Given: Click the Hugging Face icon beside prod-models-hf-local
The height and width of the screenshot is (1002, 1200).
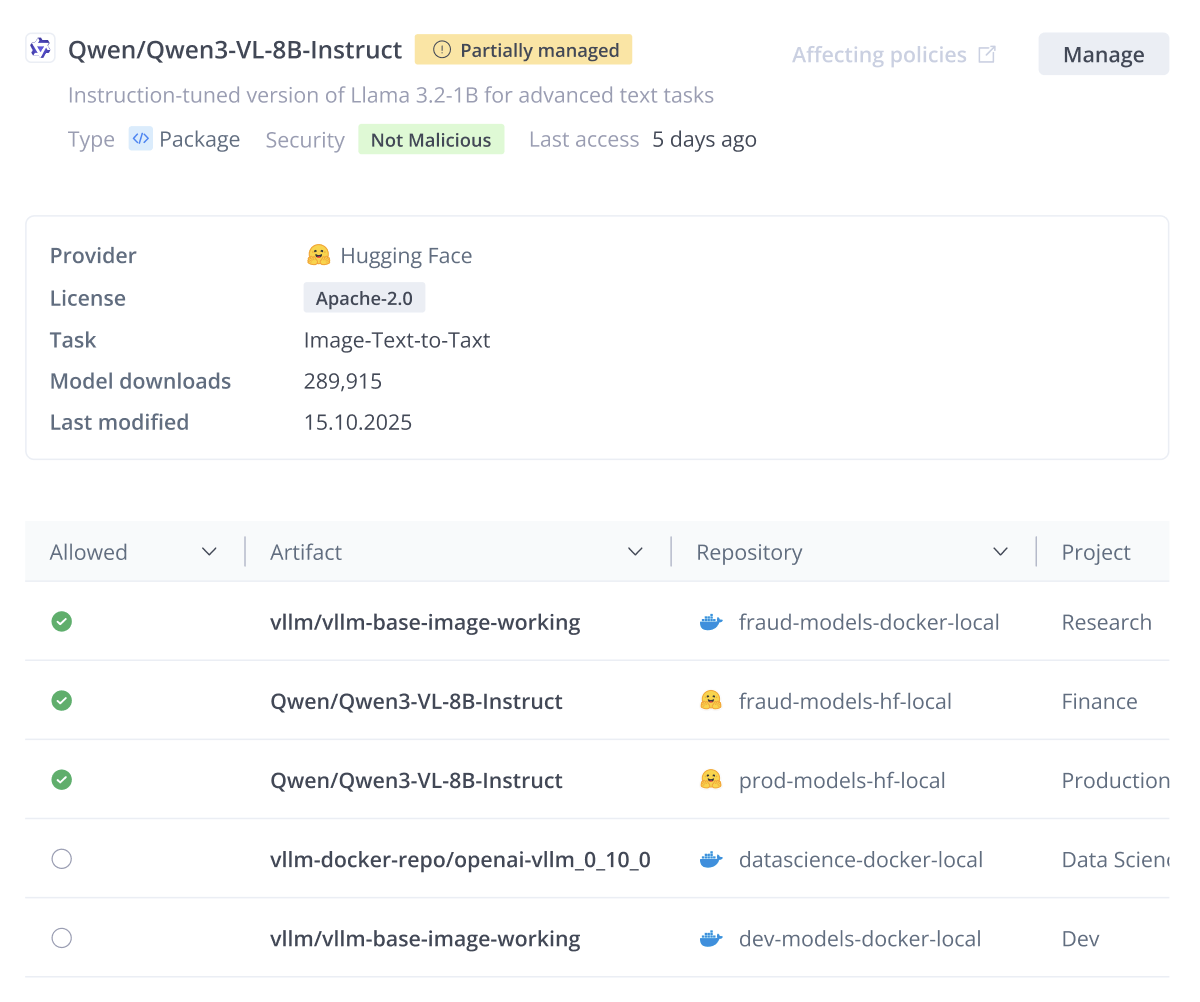Looking at the screenshot, I should [710, 780].
